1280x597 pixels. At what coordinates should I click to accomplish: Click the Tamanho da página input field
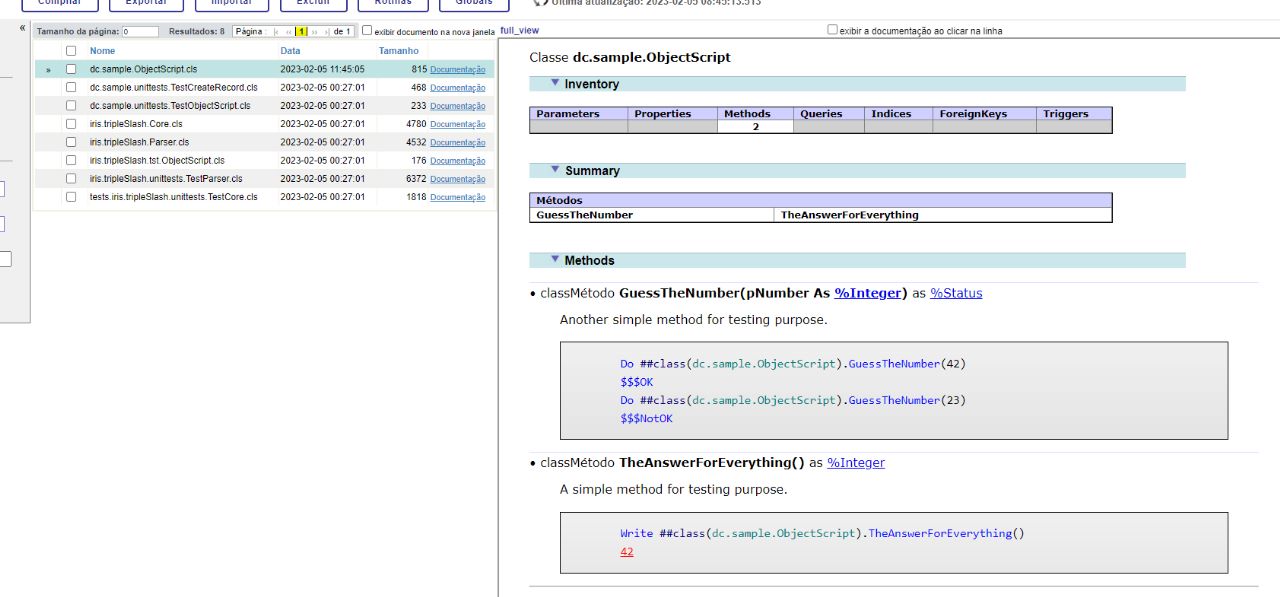(140, 32)
